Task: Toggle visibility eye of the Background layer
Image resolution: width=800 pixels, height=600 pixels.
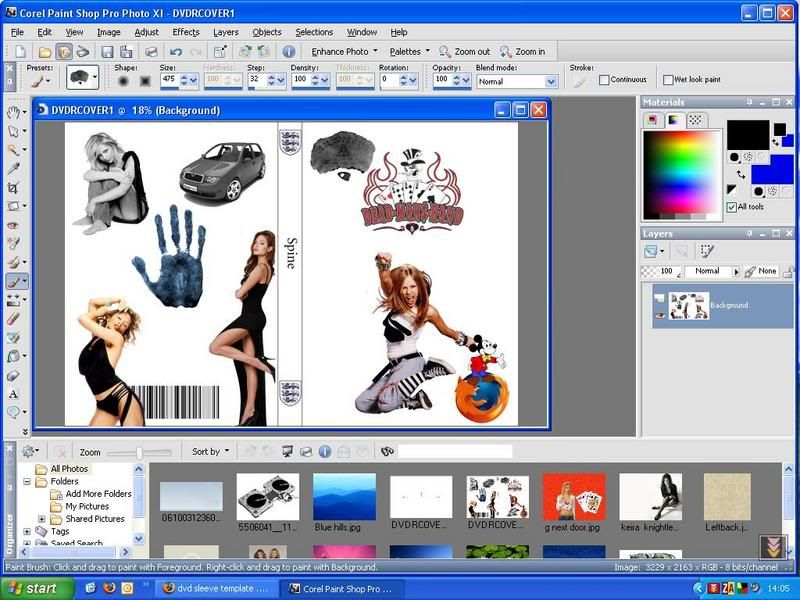Action: (660, 315)
